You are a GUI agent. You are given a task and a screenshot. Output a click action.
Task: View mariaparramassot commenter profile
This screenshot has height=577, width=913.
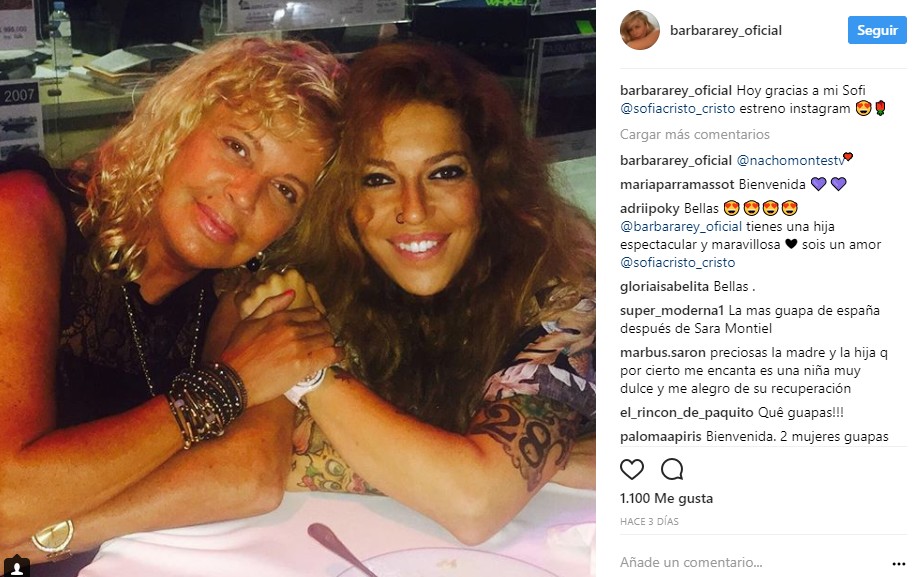[677, 185]
